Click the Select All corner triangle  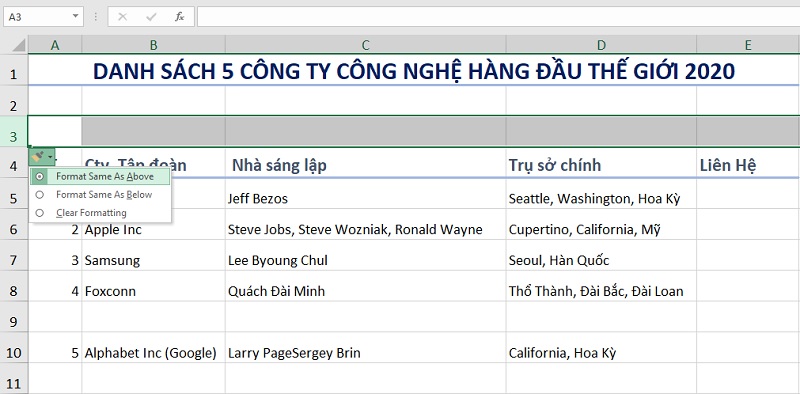click(19, 45)
